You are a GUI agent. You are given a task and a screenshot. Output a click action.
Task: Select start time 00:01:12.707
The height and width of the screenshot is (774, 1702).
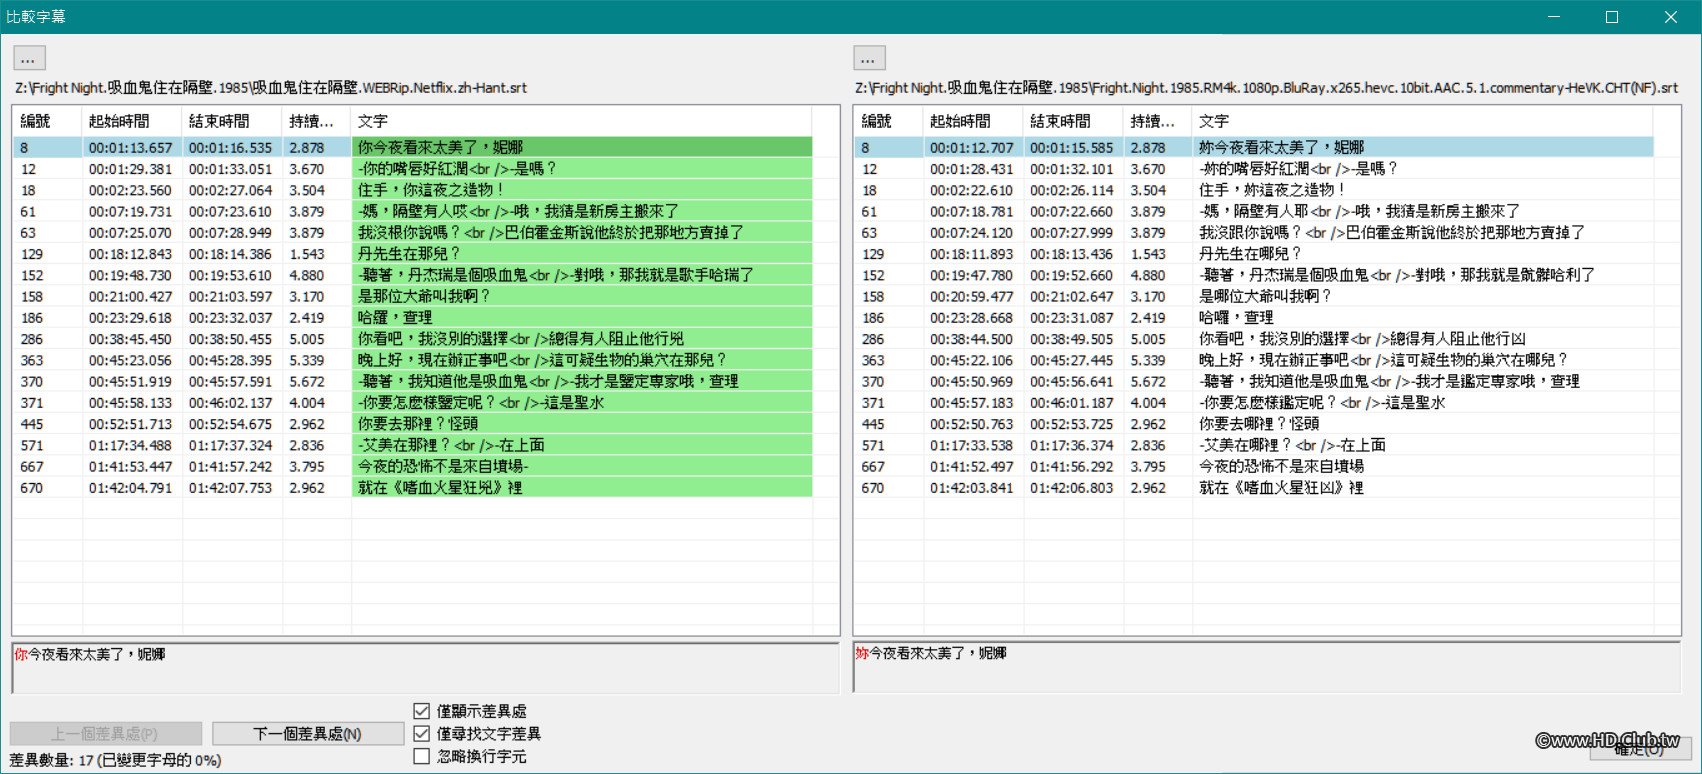(x=972, y=148)
